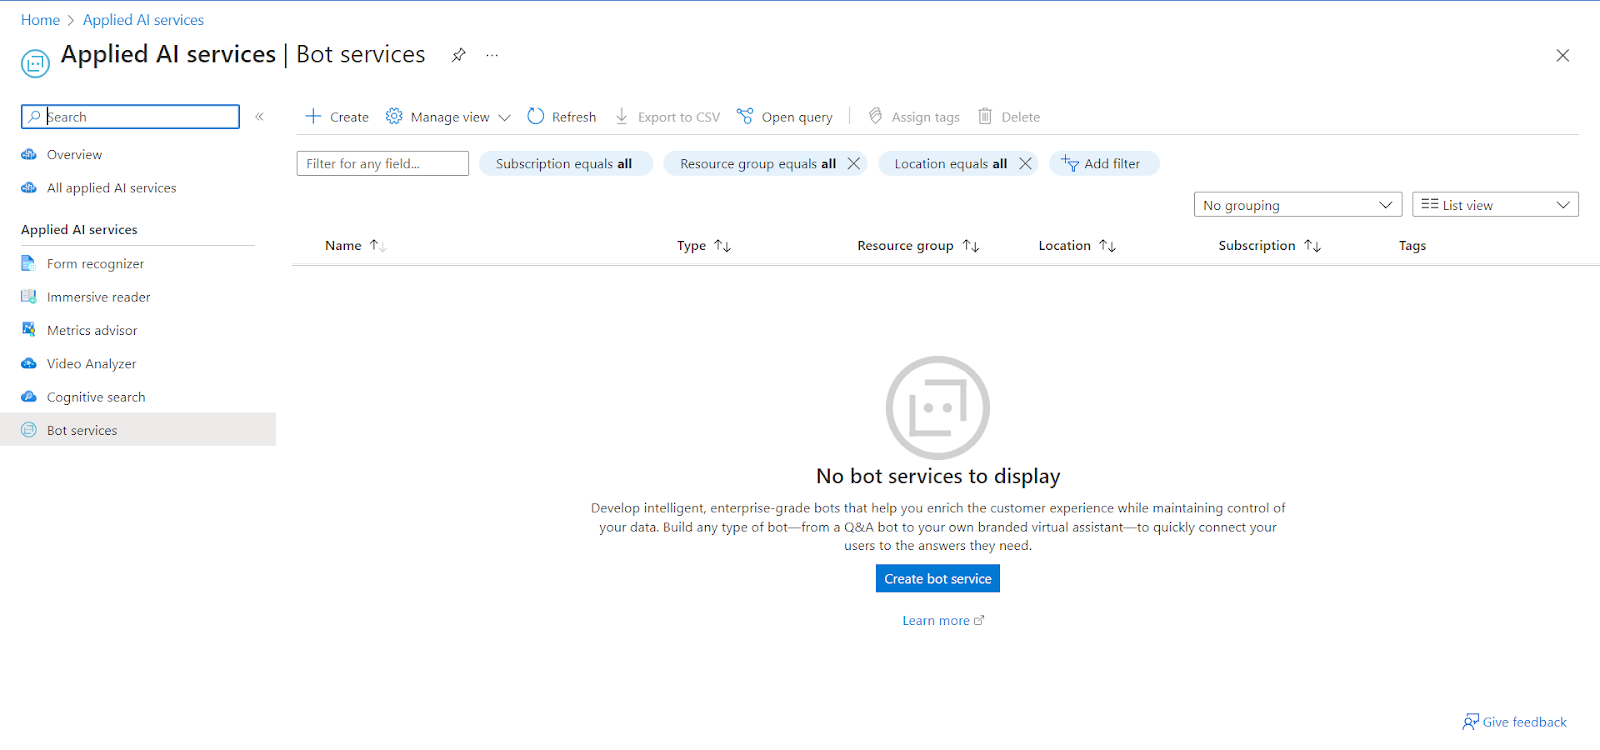
Task: Click Give feedback icon
Action: tap(1471, 722)
